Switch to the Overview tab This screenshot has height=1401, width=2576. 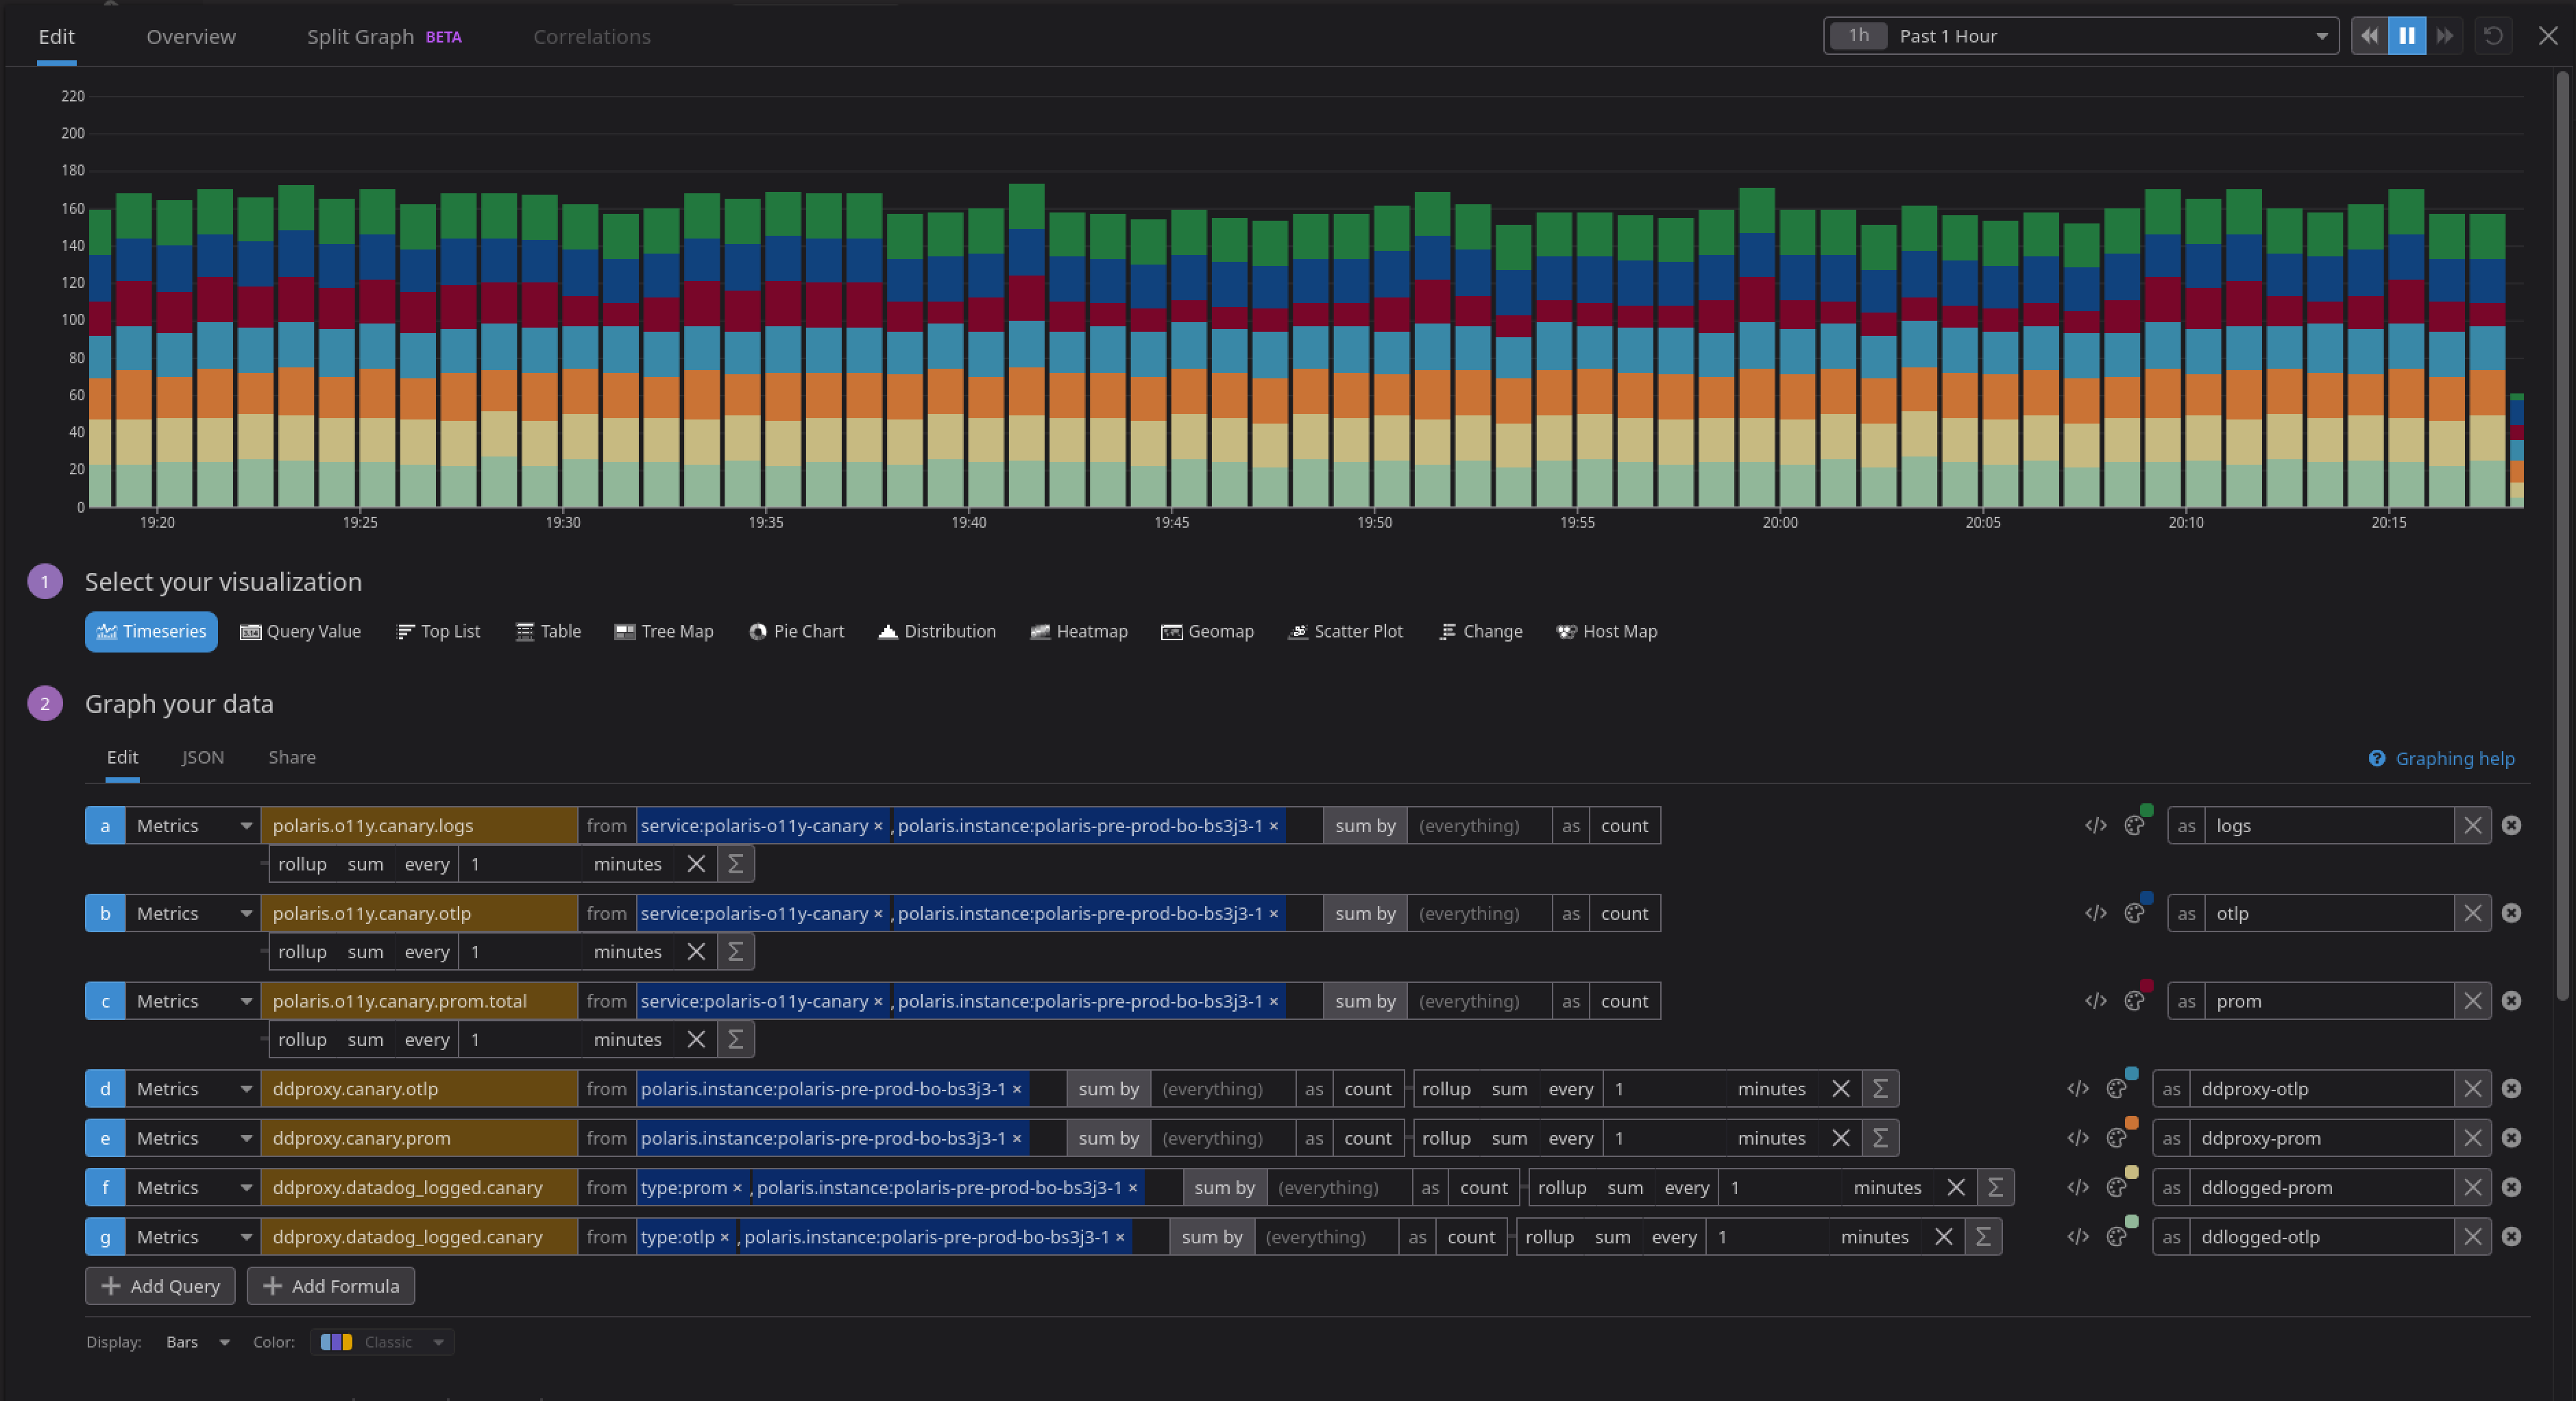(191, 36)
